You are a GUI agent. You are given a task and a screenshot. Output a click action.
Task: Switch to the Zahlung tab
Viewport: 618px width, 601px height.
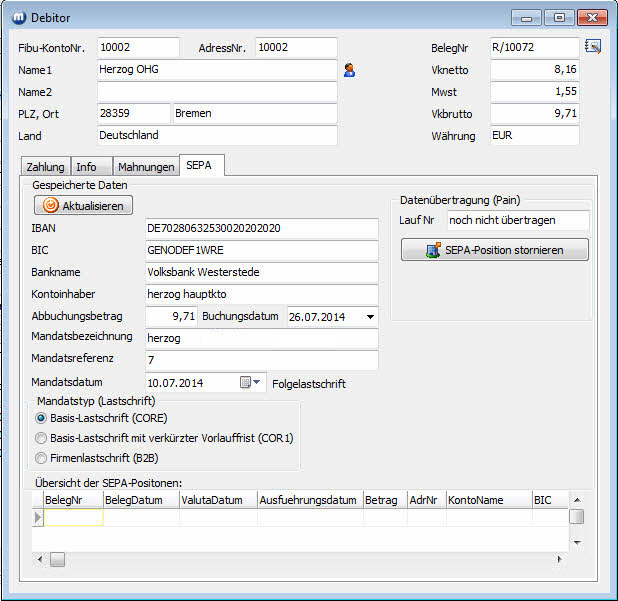45,167
